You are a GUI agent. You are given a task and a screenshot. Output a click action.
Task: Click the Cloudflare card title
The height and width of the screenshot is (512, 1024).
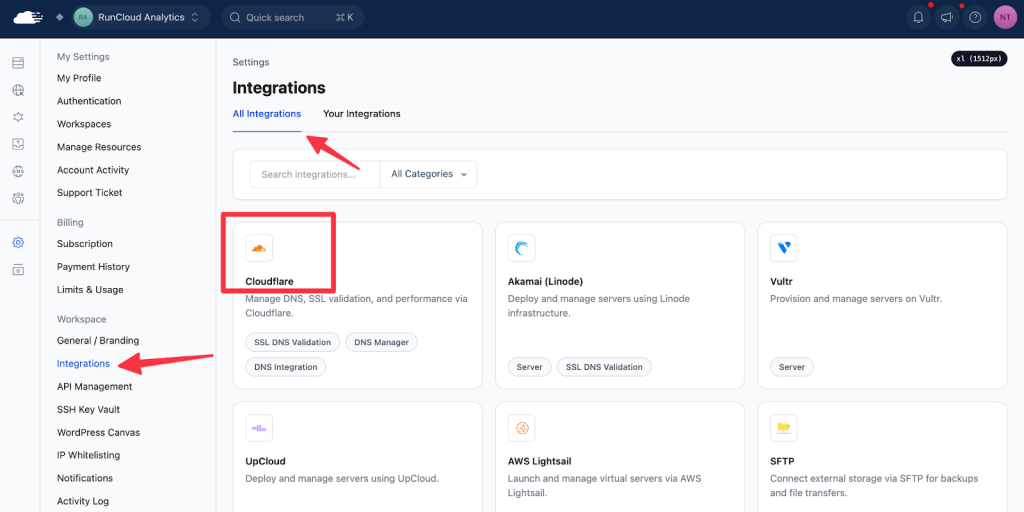point(269,281)
